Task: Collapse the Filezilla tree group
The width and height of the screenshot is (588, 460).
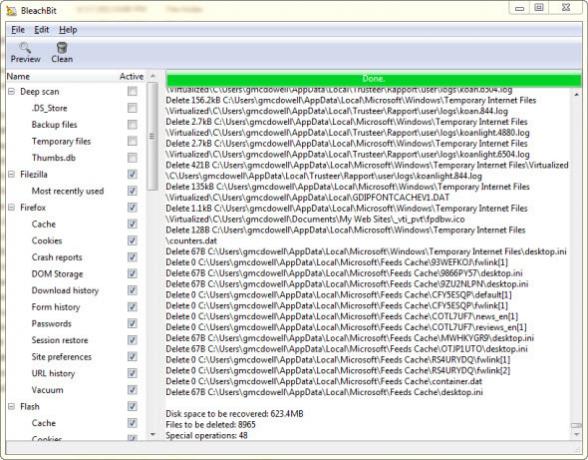Action: (x=12, y=174)
